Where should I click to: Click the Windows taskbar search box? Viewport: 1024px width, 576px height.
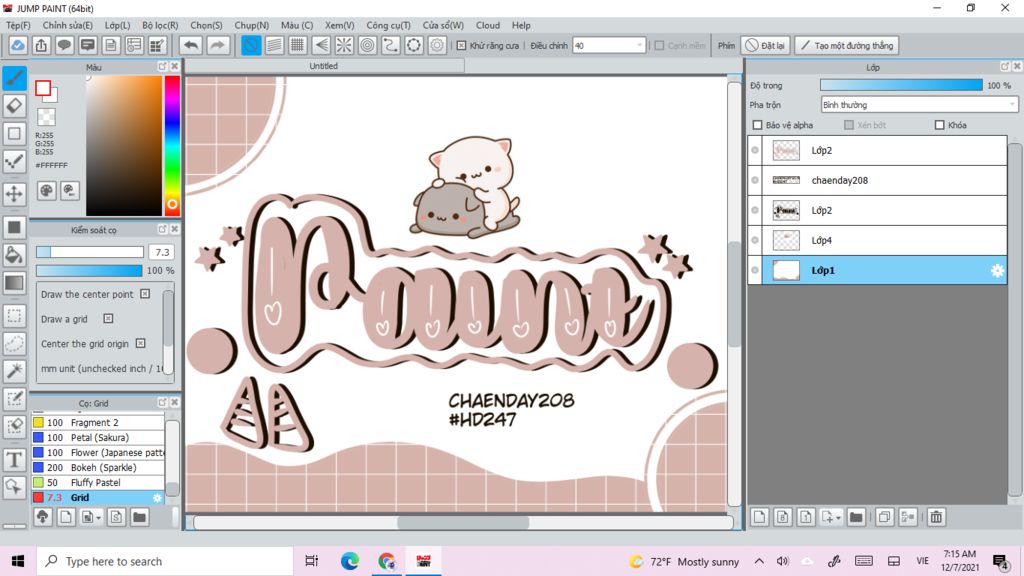(x=165, y=561)
